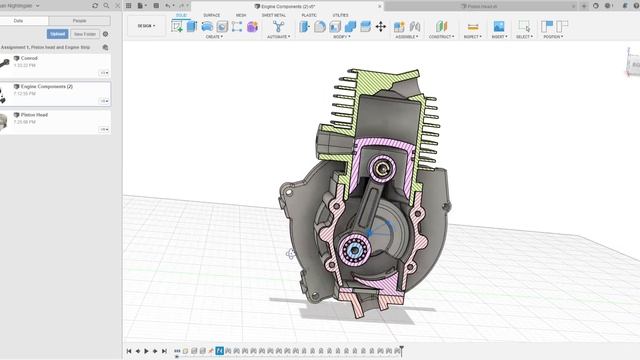Image resolution: width=640 pixels, height=360 pixels.
Task: Open data panel settings gear
Action: tap(105, 34)
